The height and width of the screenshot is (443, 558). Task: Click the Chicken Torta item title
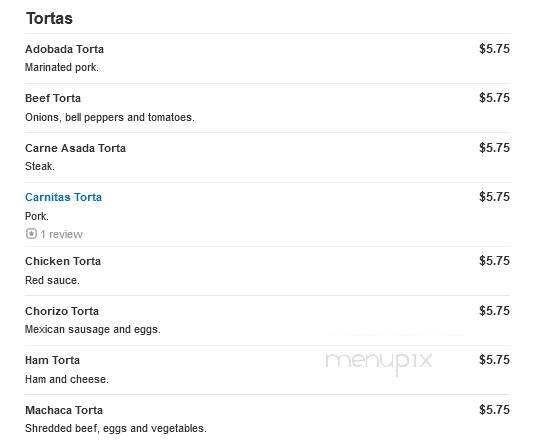63,261
